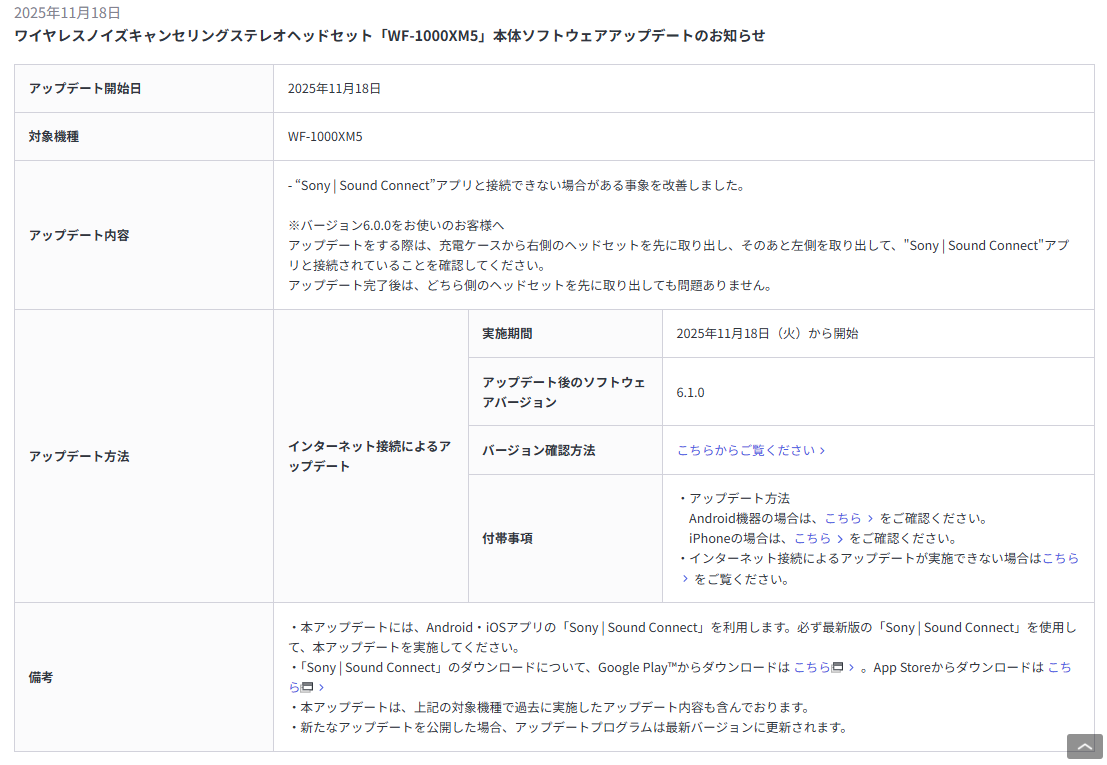The height and width of the screenshot is (765, 1107).
Task: Click the 備考 row header
Action: point(41,678)
